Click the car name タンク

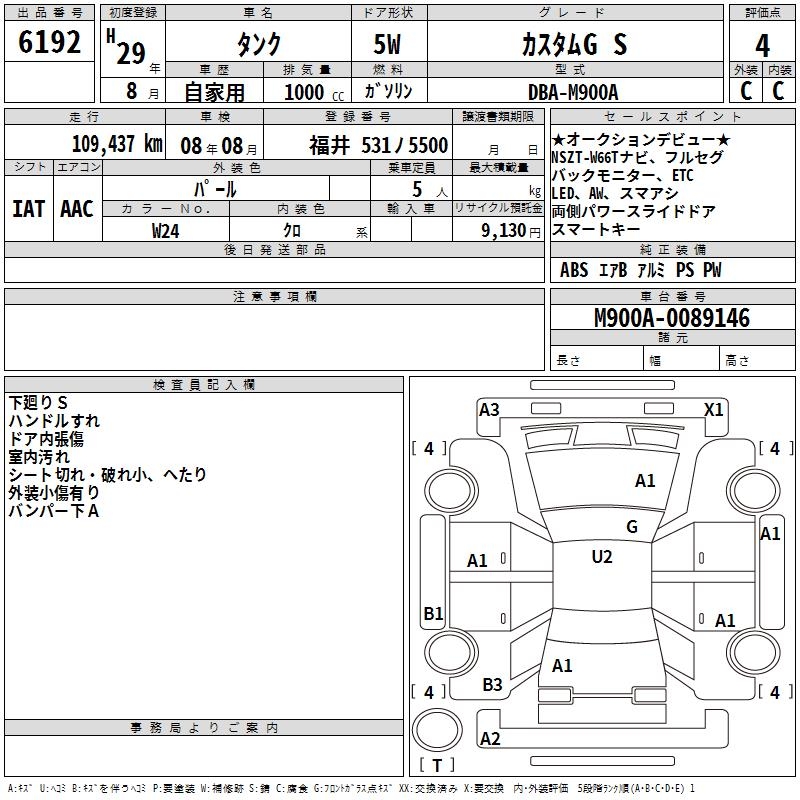tap(257, 44)
